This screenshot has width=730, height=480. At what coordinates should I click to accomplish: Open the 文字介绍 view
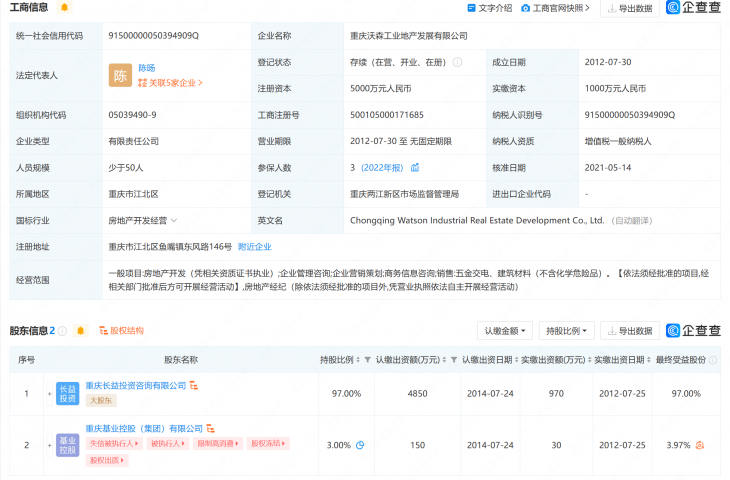click(x=490, y=8)
